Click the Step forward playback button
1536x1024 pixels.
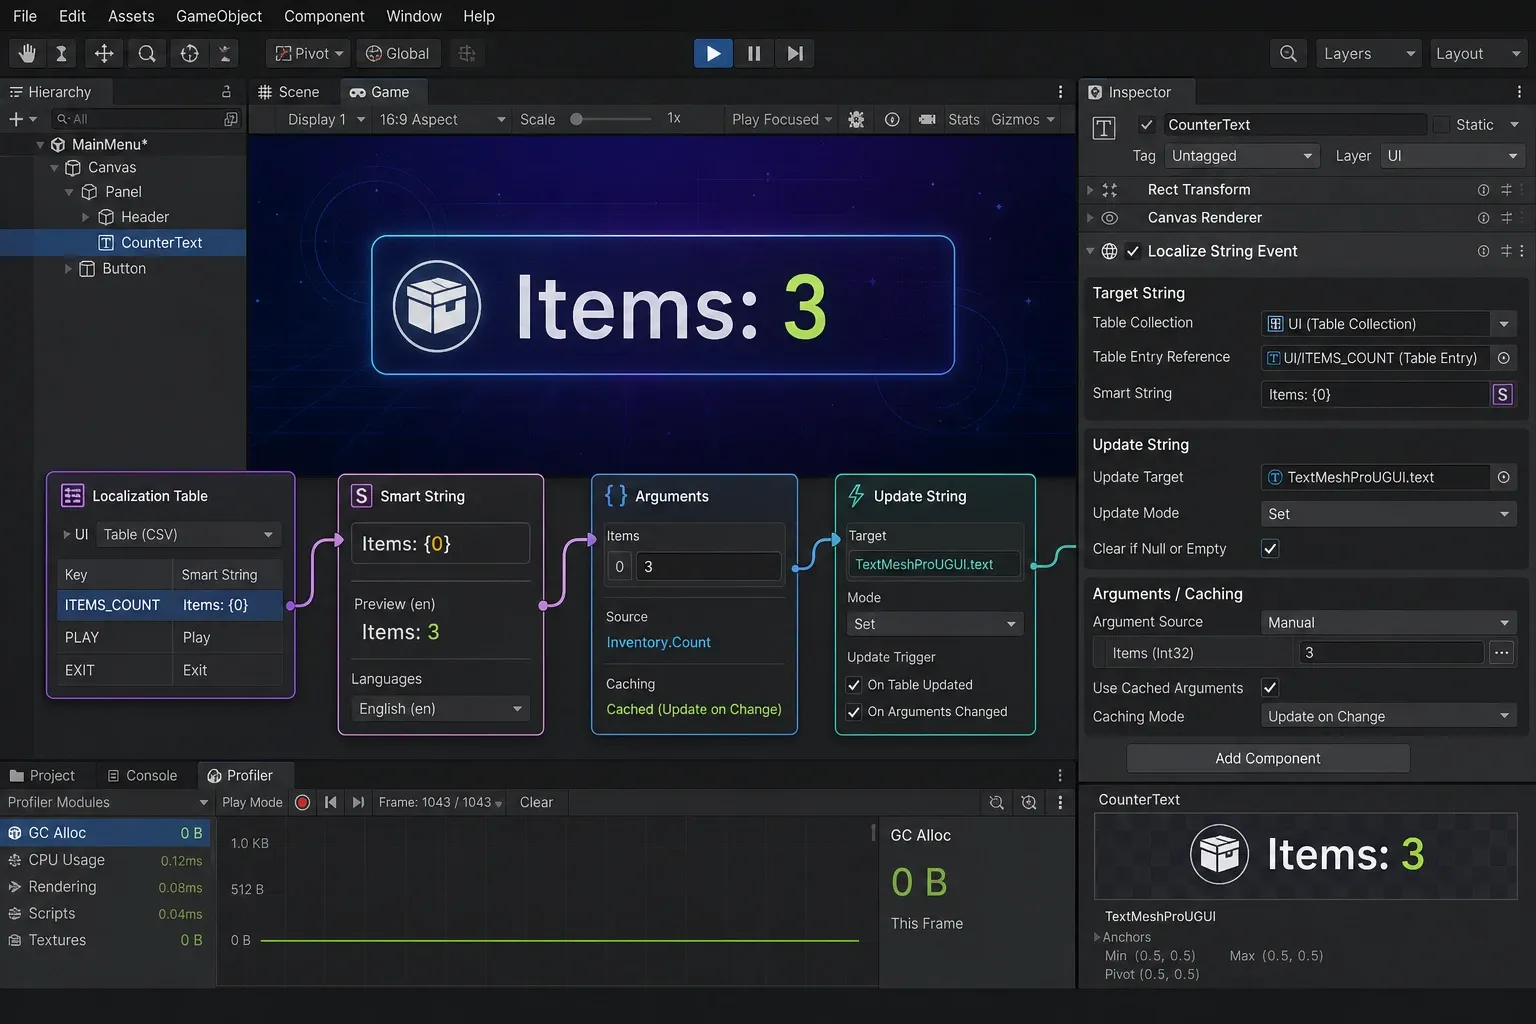click(795, 53)
